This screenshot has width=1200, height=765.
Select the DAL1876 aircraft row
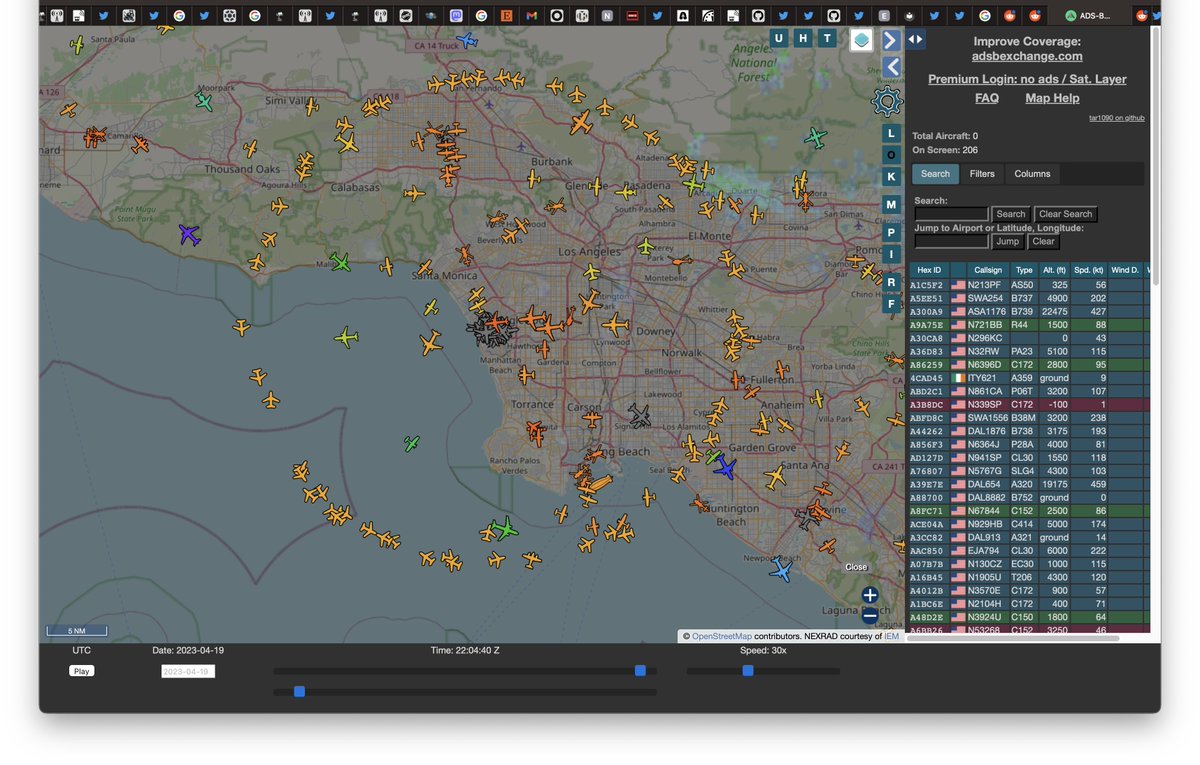click(1029, 431)
